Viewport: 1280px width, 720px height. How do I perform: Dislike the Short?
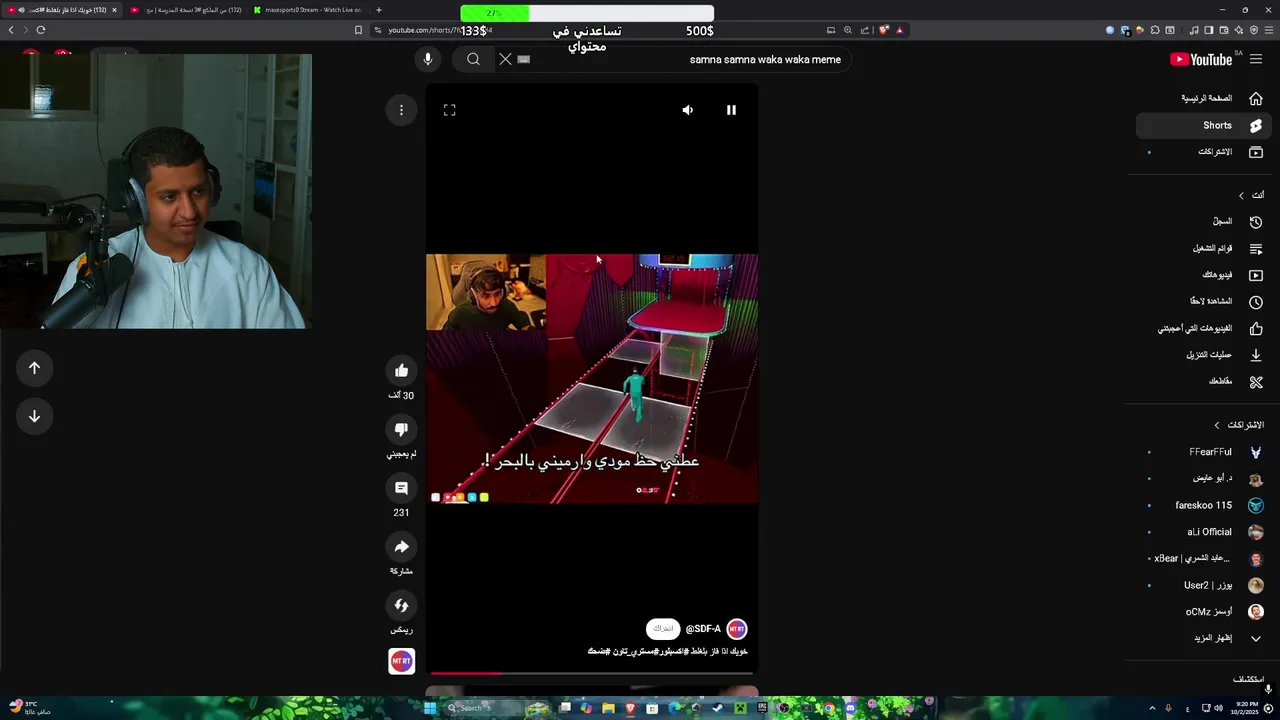[x=401, y=429]
